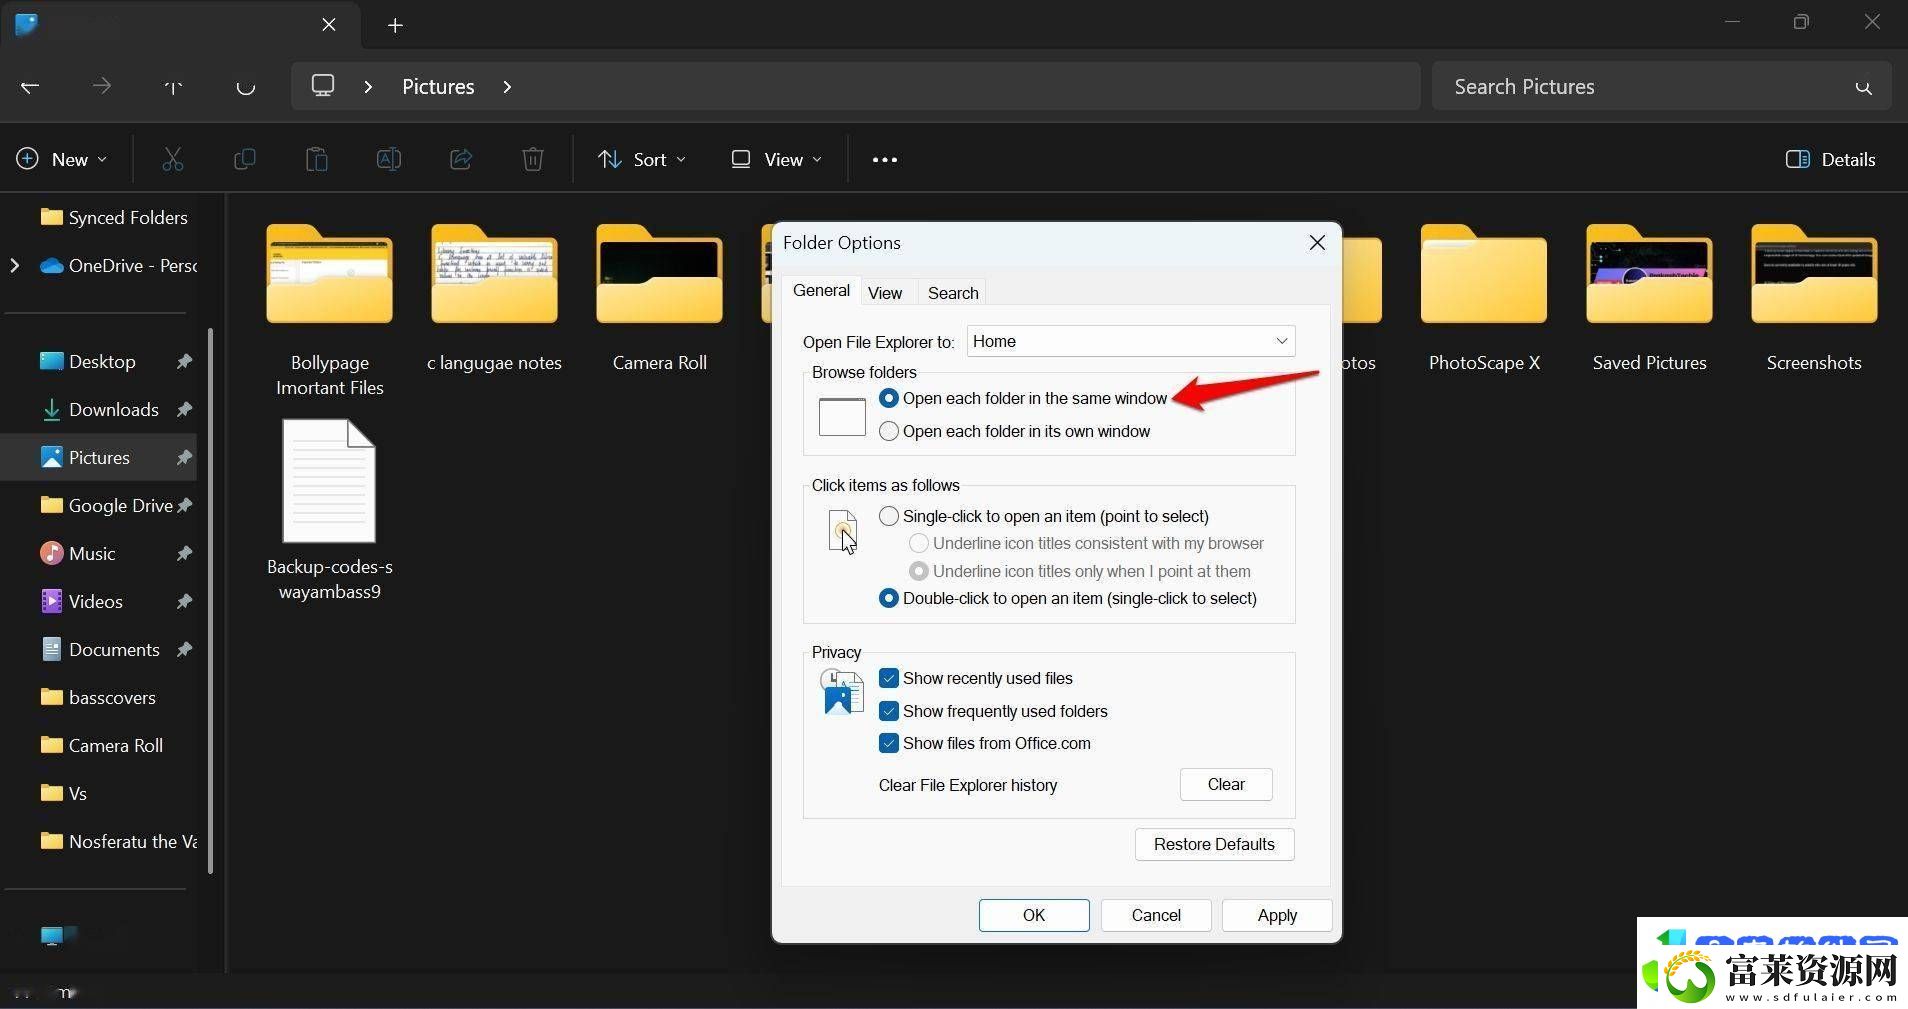Image resolution: width=1908 pixels, height=1009 pixels.
Task: Open Google Drive in sidebar
Action: click(105, 505)
